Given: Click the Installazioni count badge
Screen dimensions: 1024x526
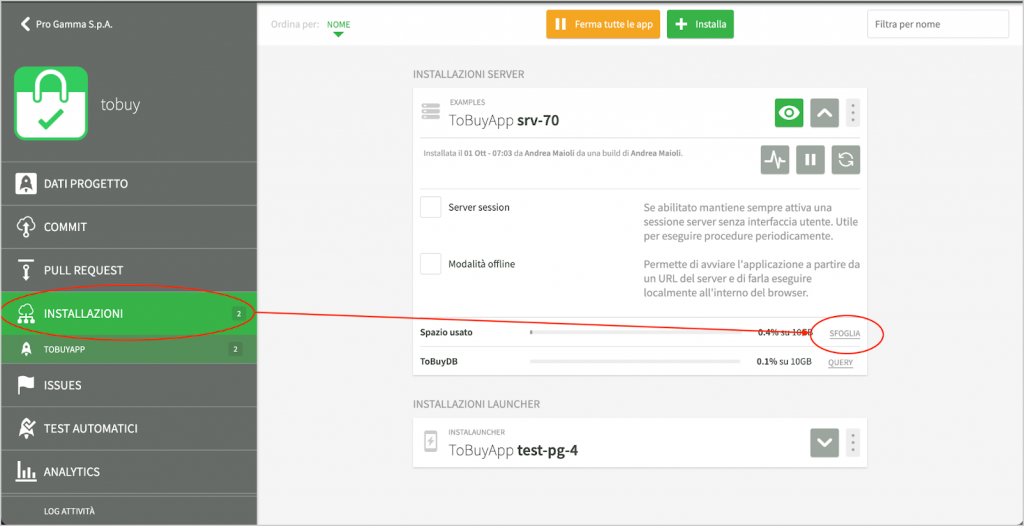Looking at the screenshot, I should tap(238, 314).
